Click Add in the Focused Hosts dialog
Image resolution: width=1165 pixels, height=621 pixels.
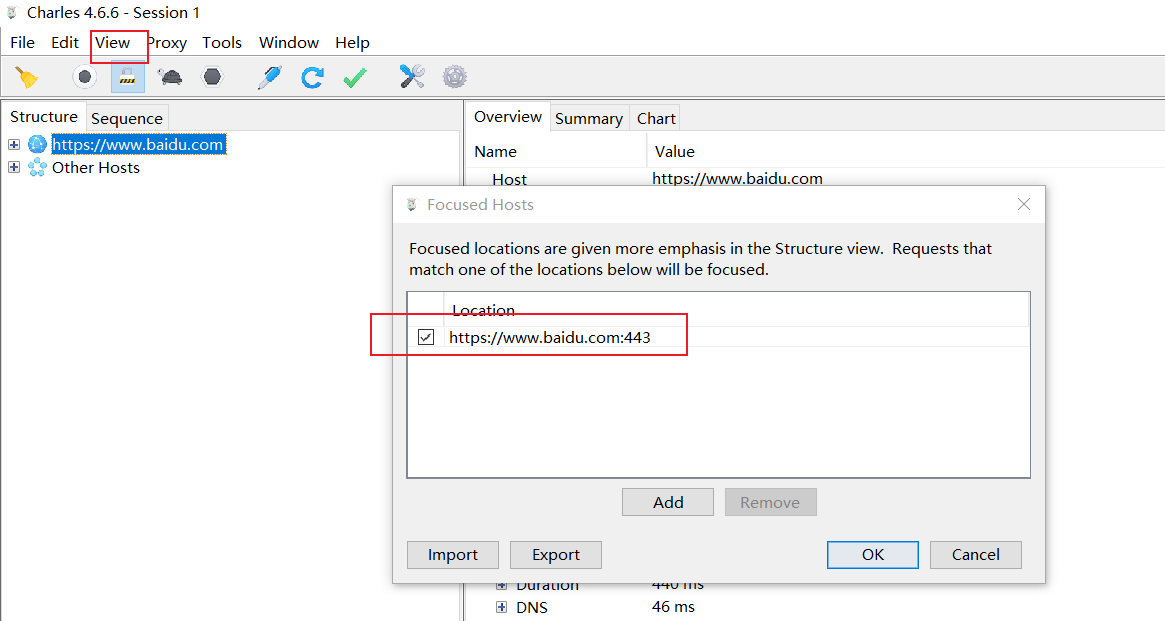pyautogui.click(x=668, y=502)
